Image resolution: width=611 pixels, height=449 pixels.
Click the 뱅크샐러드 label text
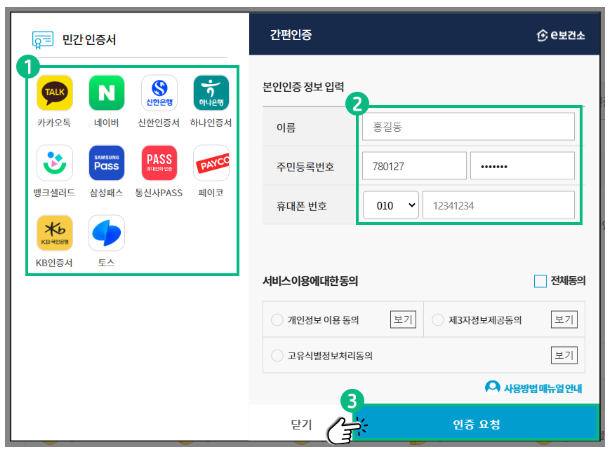54,193
